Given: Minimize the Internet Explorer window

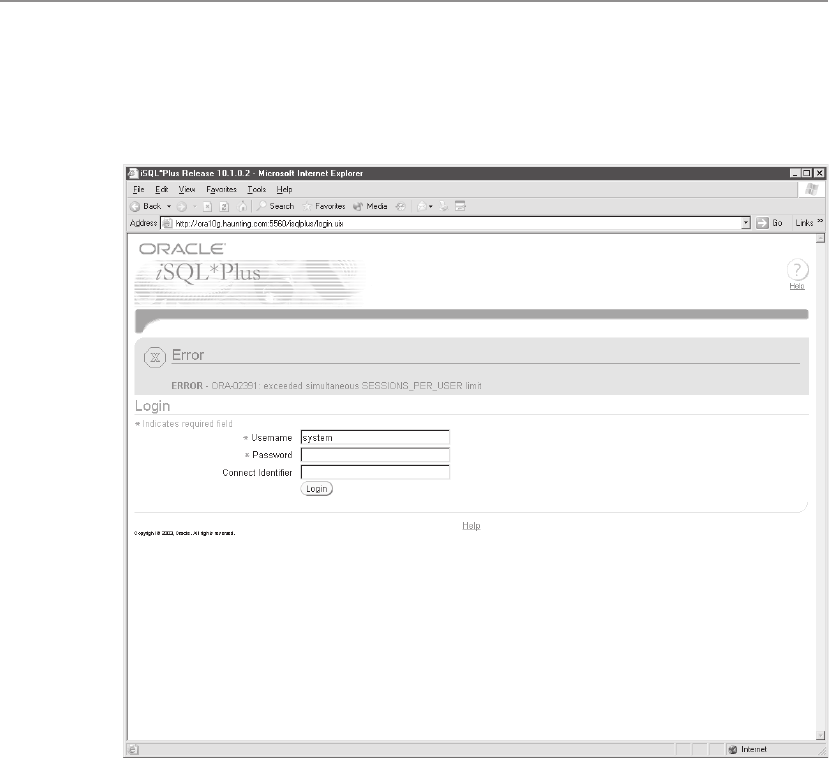Looking at the screenshot, I should tap(795, 173).
